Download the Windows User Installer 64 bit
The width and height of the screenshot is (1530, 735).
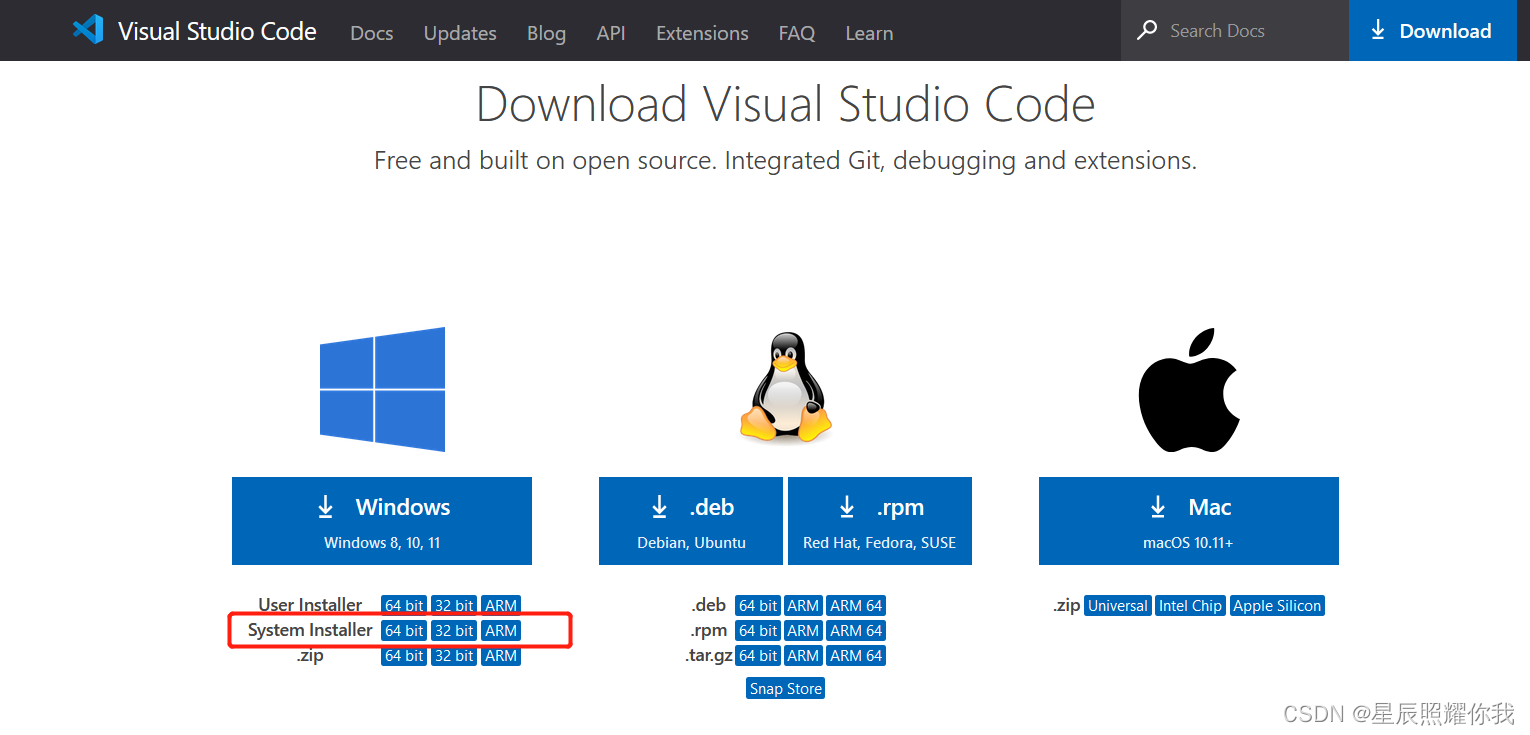point(404,605)
